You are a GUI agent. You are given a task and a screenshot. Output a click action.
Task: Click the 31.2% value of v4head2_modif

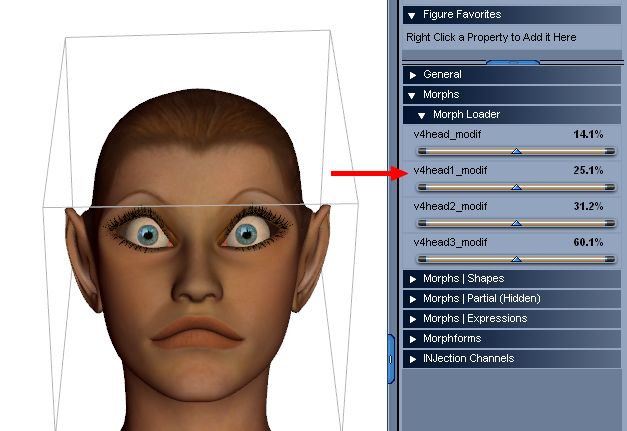[588, 206]
